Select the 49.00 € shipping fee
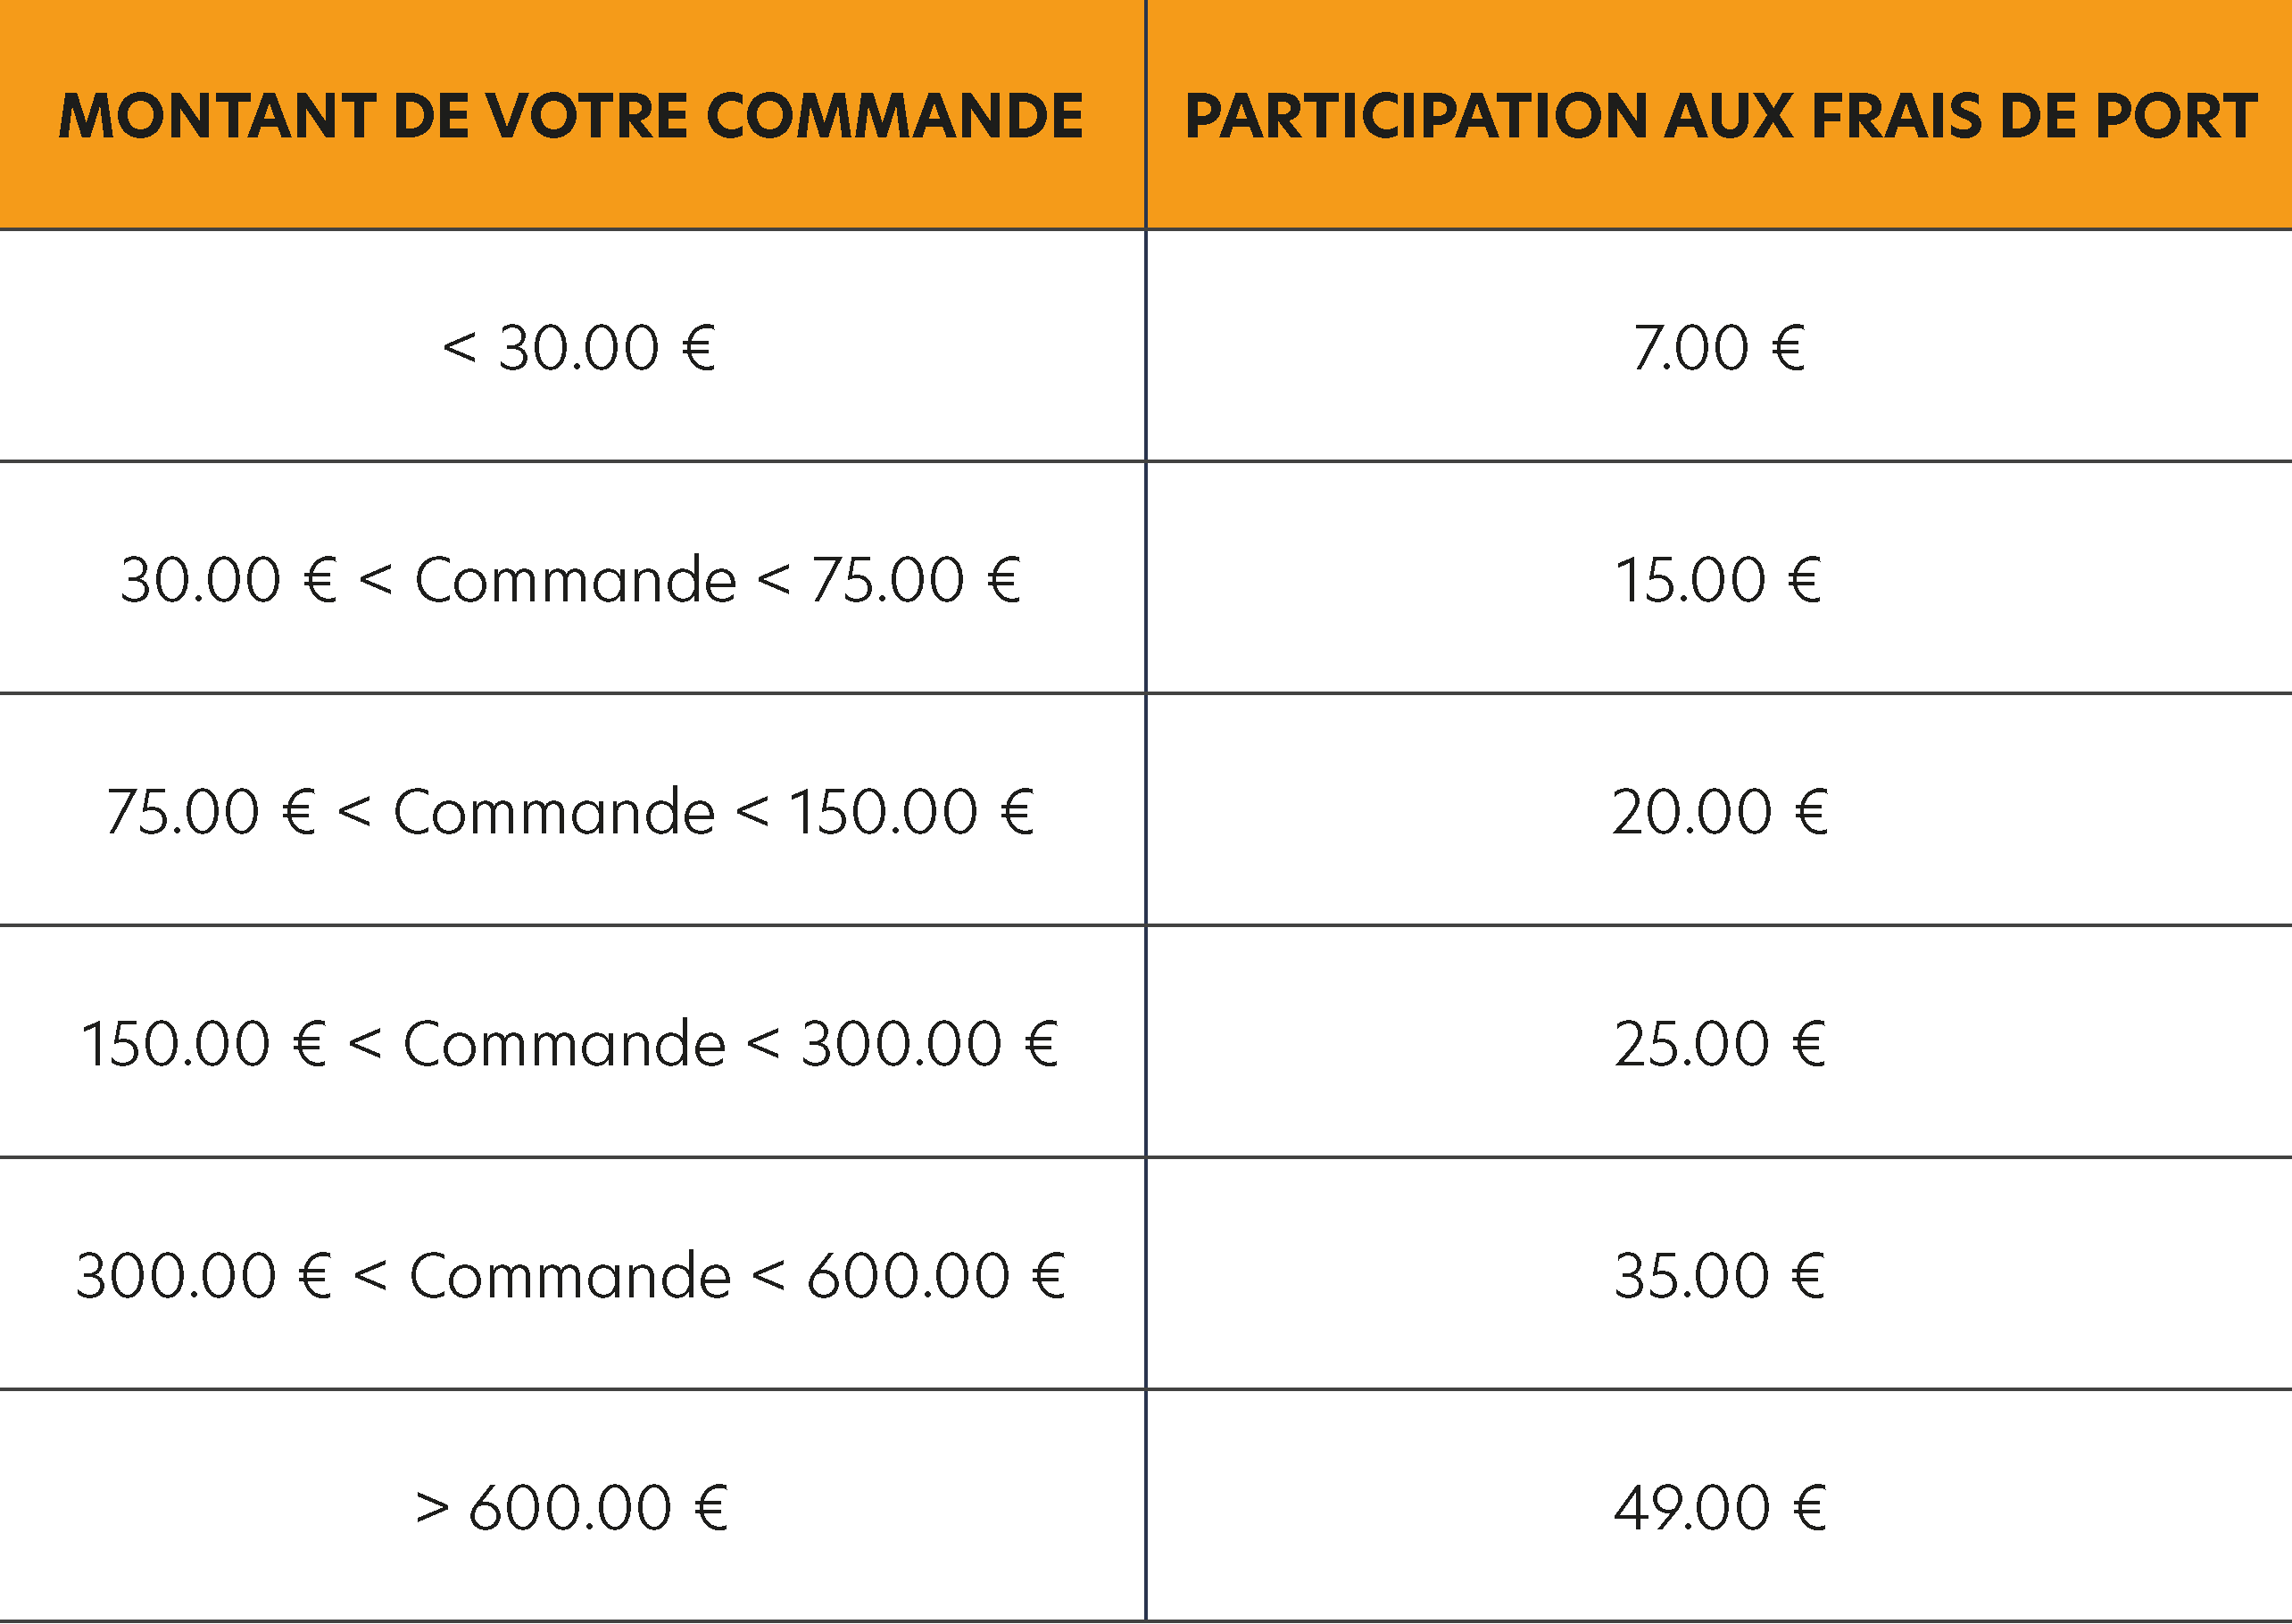The width and height of the screenshot is (2292, 1624). [x=1719, y=1508]
